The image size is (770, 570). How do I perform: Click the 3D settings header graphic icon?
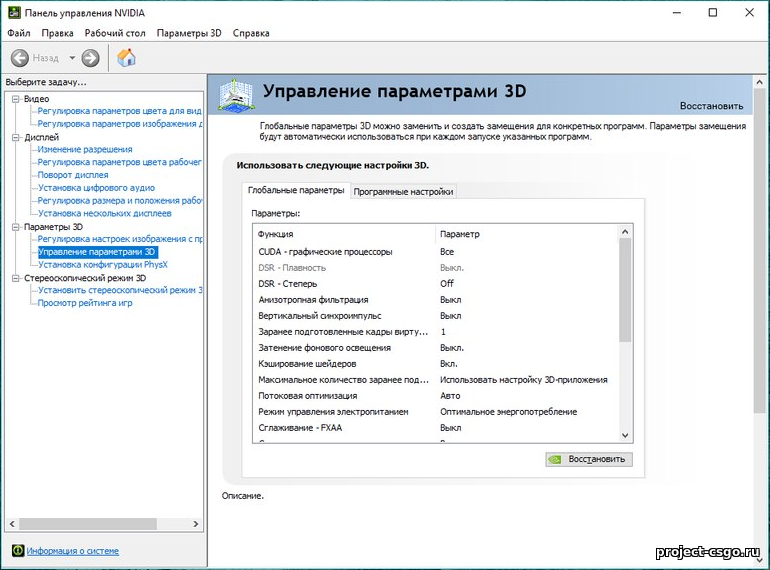coord(236,94)
